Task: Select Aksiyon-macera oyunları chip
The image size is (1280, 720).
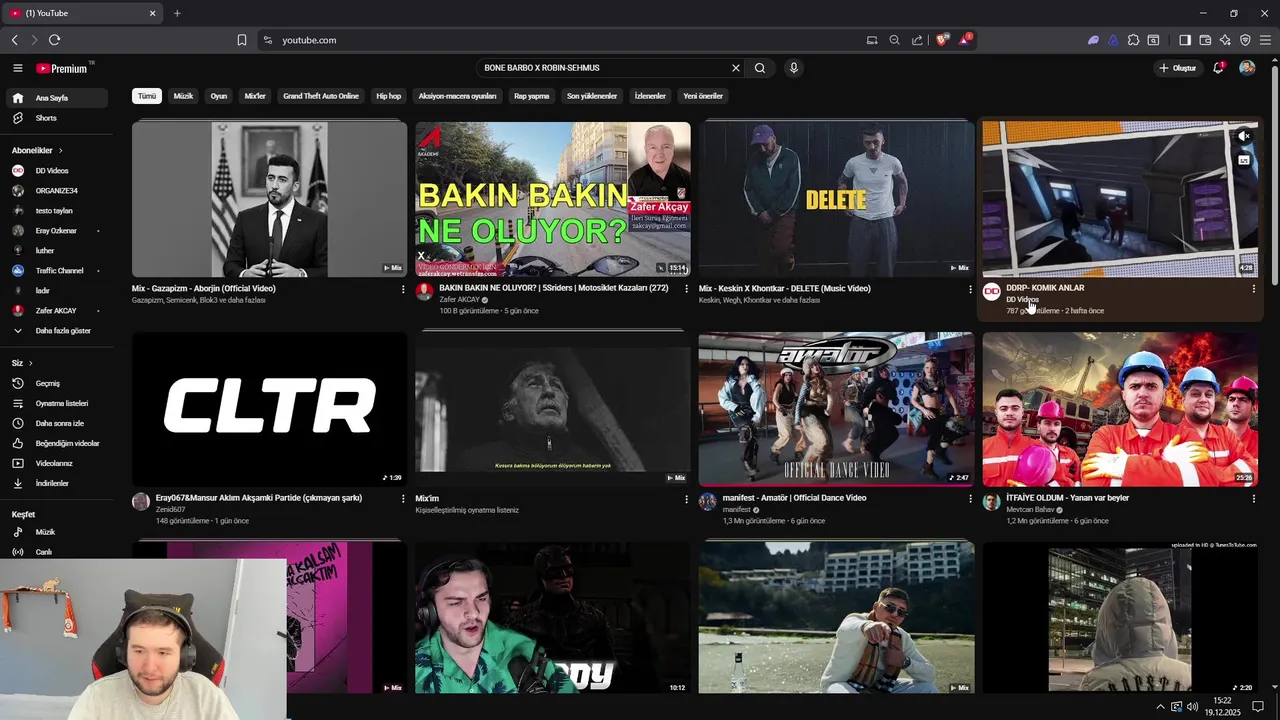Action: [457, 96]
